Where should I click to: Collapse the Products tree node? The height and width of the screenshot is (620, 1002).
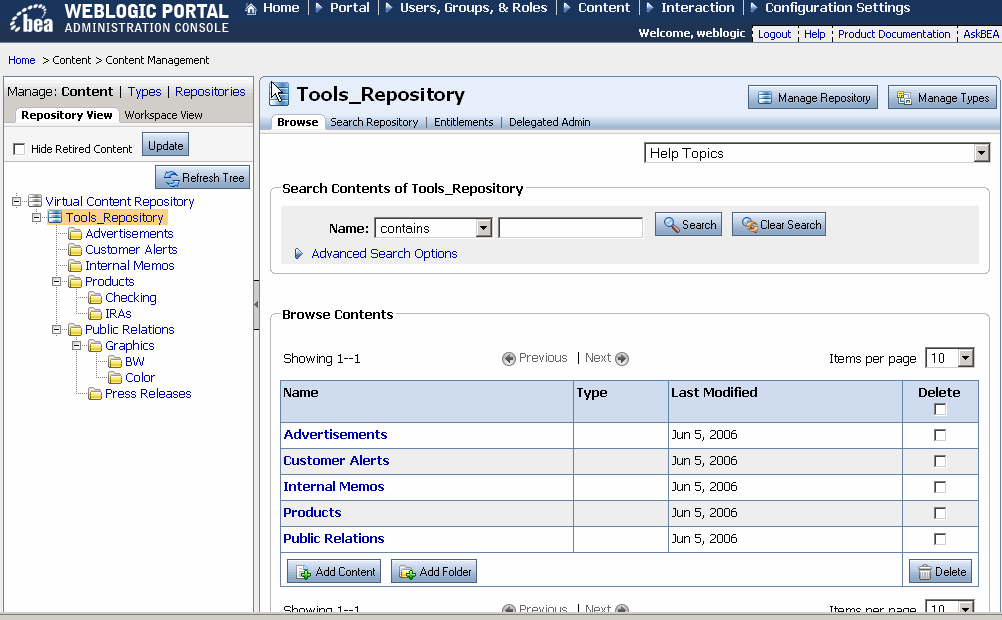coord(56,281)
